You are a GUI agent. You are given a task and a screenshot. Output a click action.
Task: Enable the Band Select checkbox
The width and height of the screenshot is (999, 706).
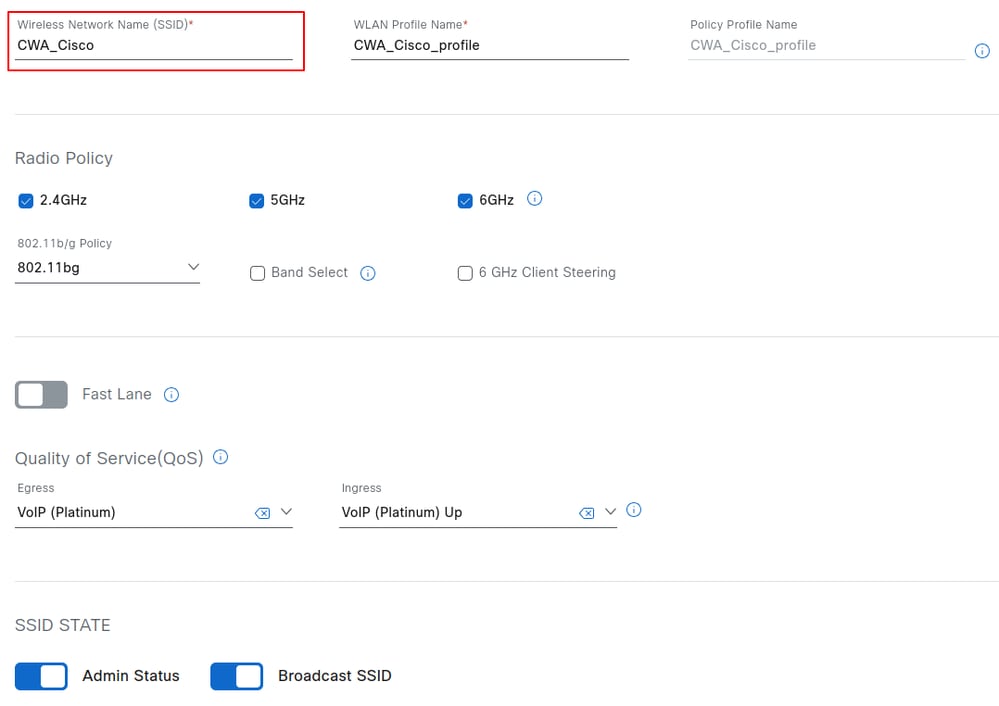[x=257, y=273]
